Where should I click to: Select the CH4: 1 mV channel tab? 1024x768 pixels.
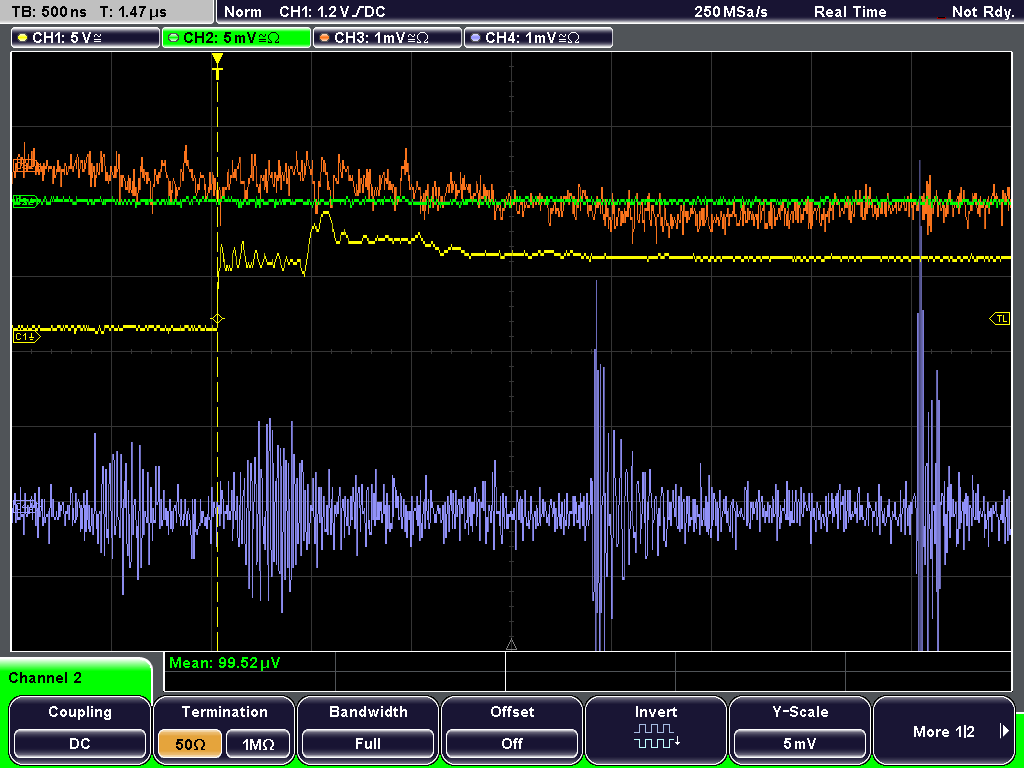tap(538, 38)
